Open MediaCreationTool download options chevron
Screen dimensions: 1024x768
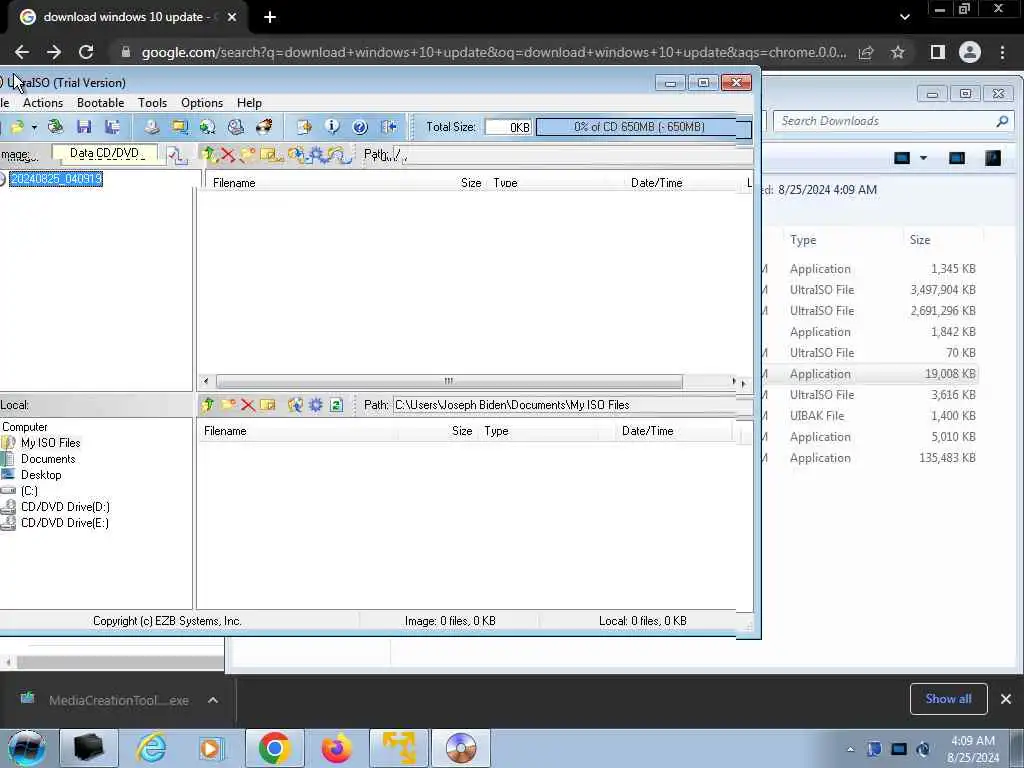click(x=213, y=700)
